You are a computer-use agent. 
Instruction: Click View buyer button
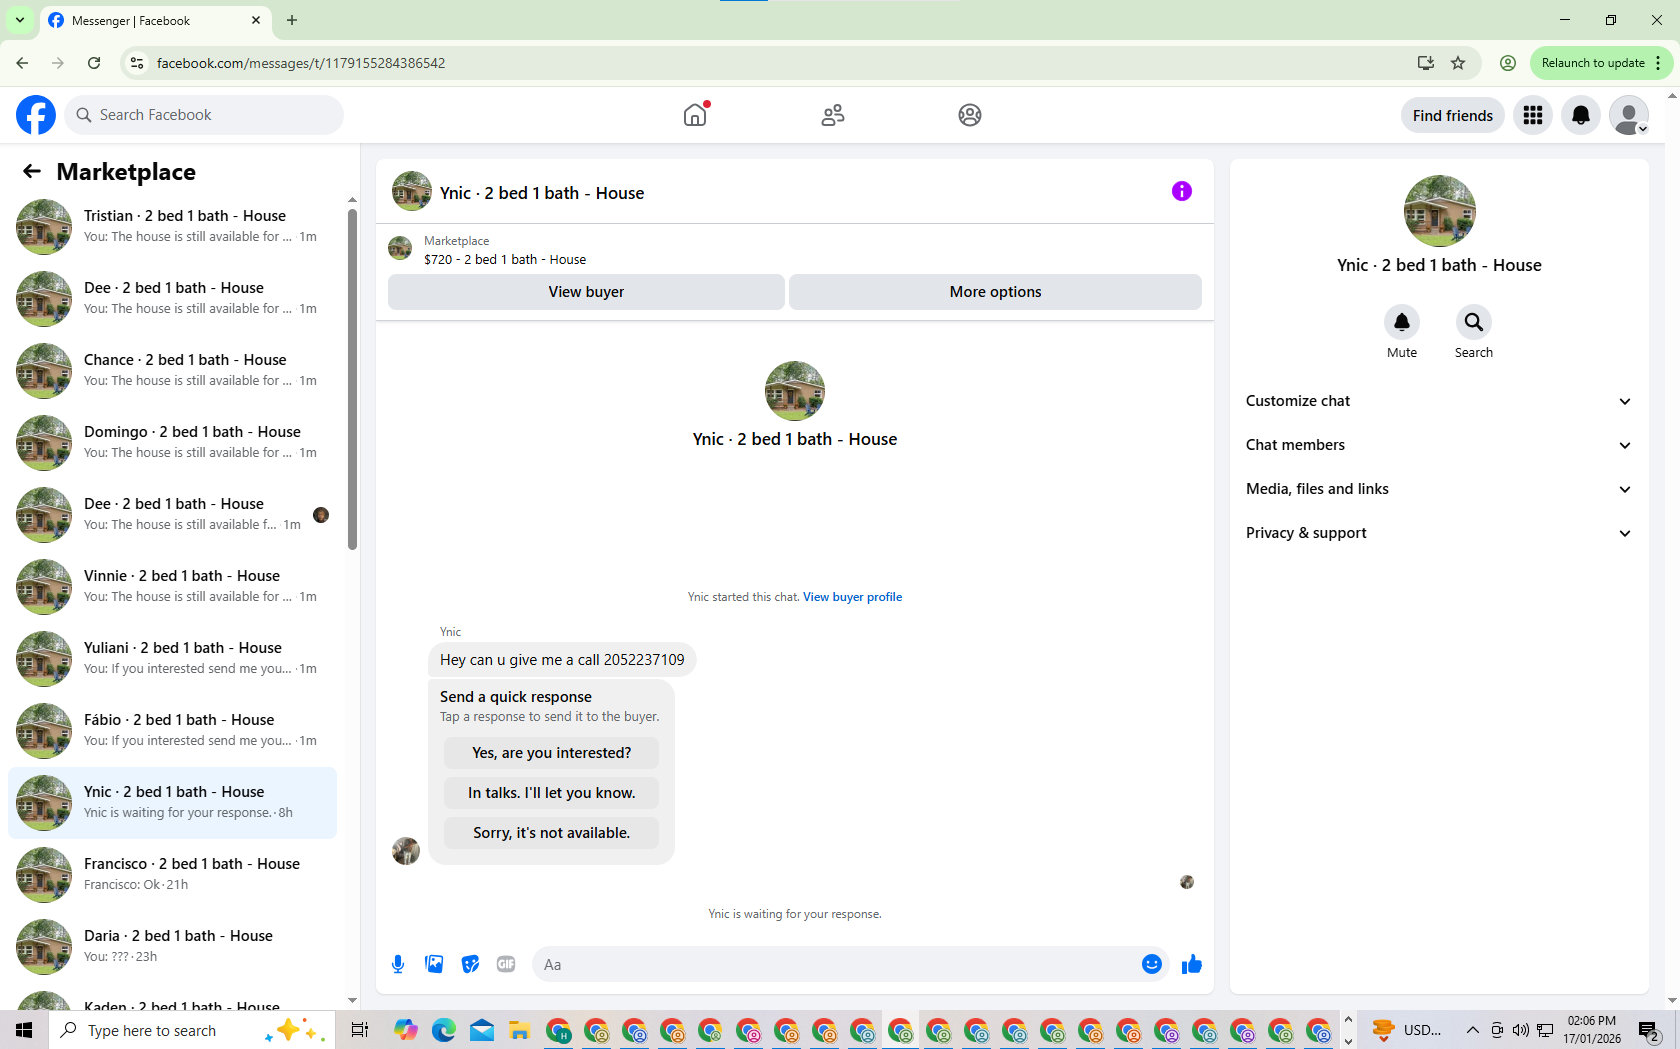pos(586,292)
